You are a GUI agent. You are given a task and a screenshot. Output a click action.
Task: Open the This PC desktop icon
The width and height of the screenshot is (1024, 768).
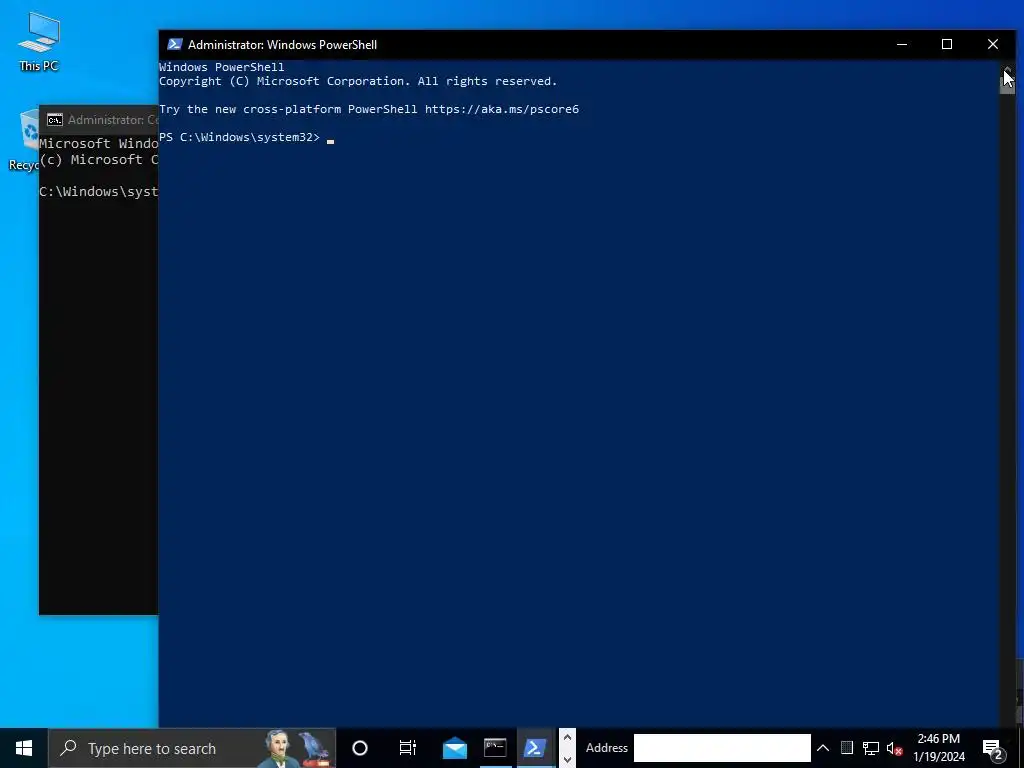click(39, 41)
